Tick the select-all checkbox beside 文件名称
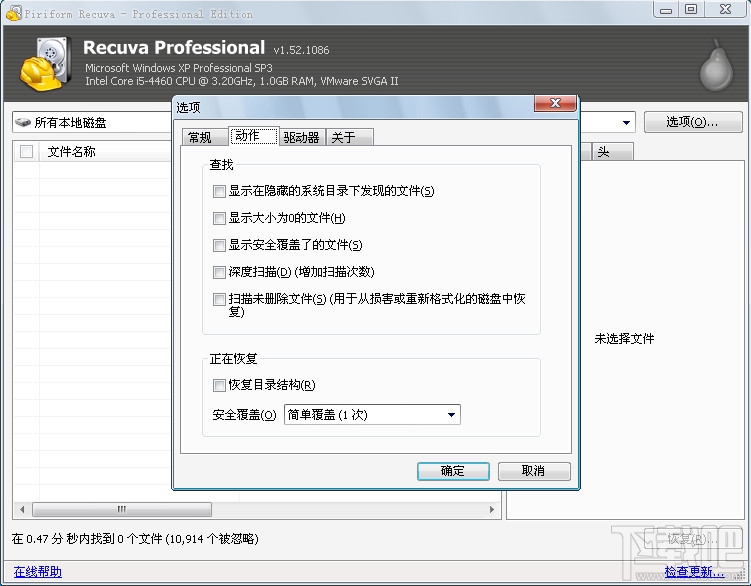The image size is (751, 586). (x=26, y=152)
